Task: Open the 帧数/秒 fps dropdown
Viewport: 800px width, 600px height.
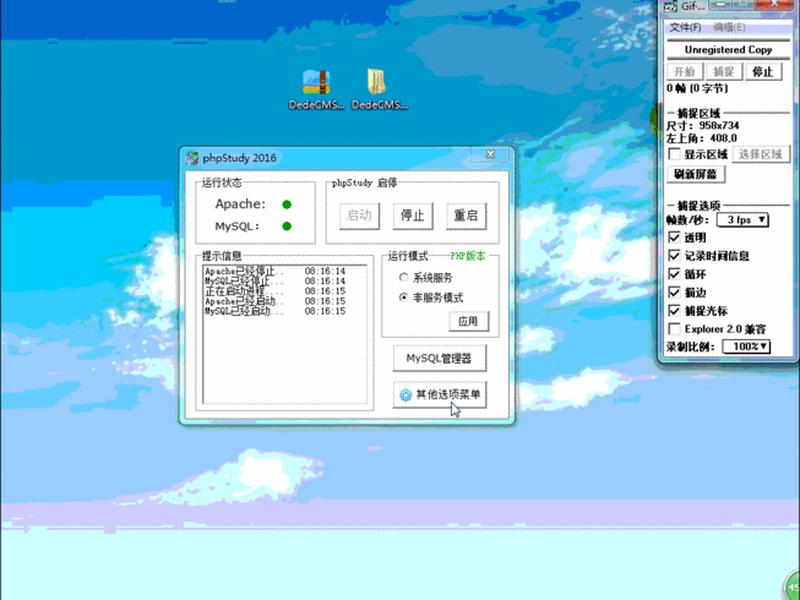Action: 743,220
